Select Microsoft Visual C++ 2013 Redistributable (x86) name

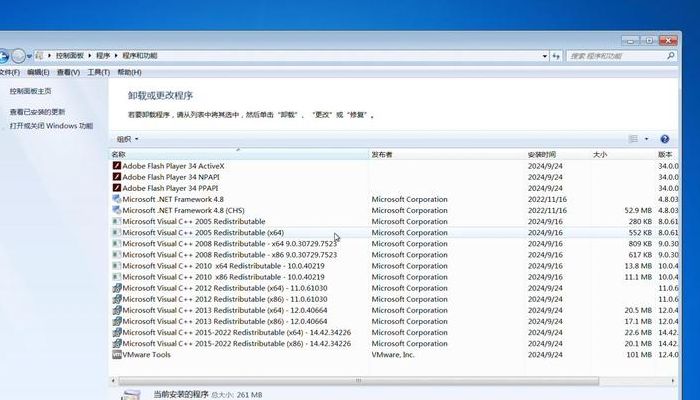(x=225, y=321)
